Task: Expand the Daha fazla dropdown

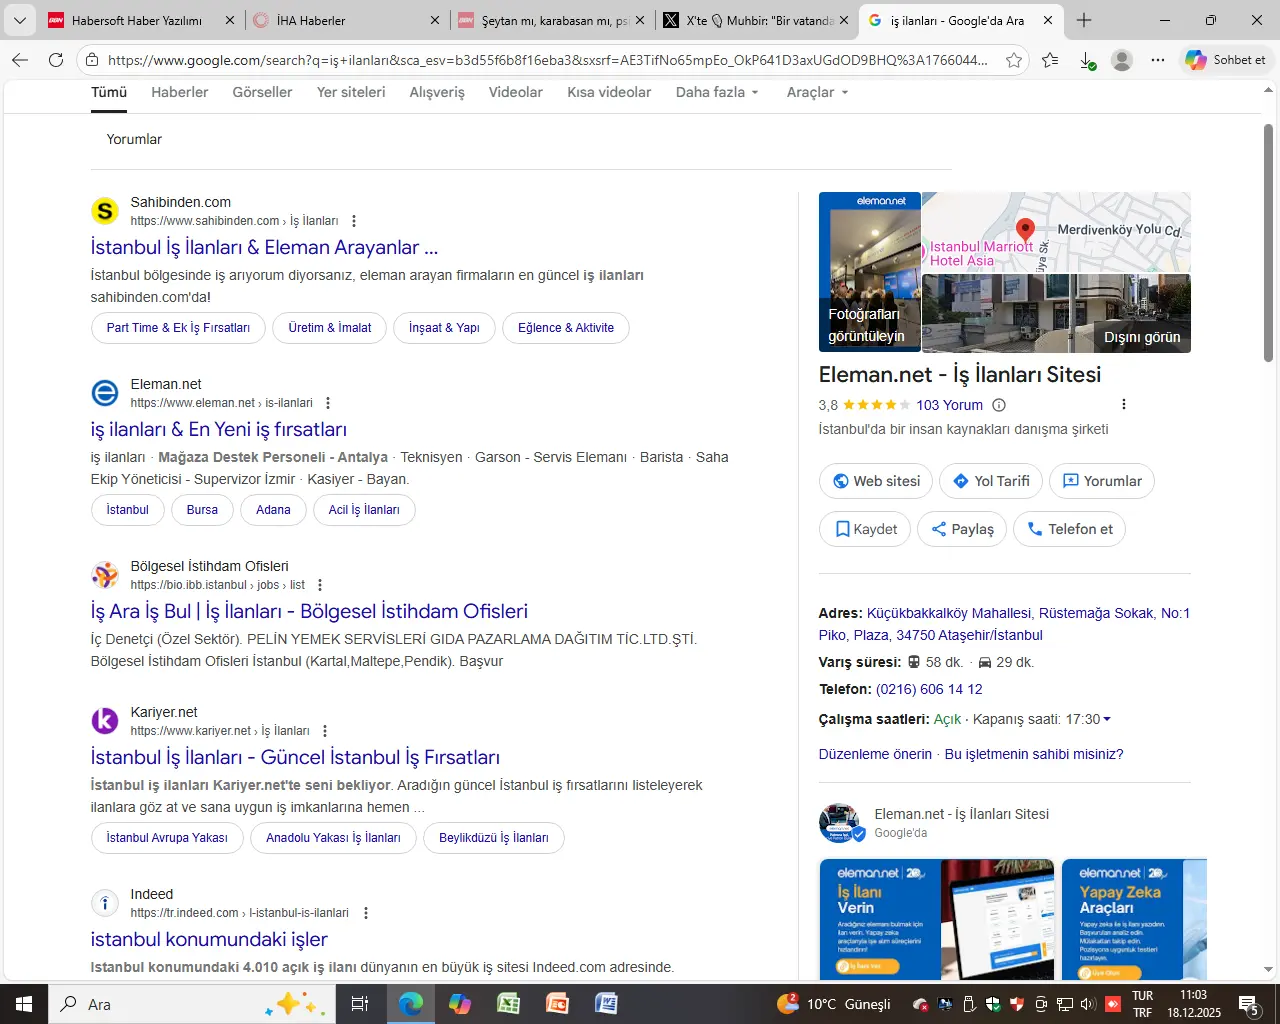Action: 717,92
